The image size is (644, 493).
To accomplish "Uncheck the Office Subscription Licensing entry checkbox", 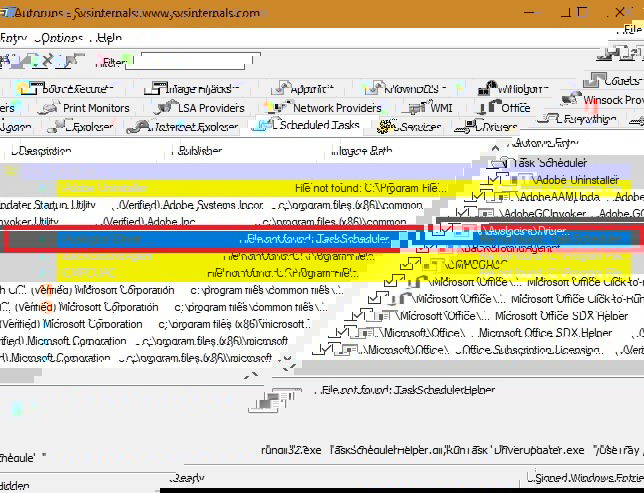I will click(x=324, y=350).
